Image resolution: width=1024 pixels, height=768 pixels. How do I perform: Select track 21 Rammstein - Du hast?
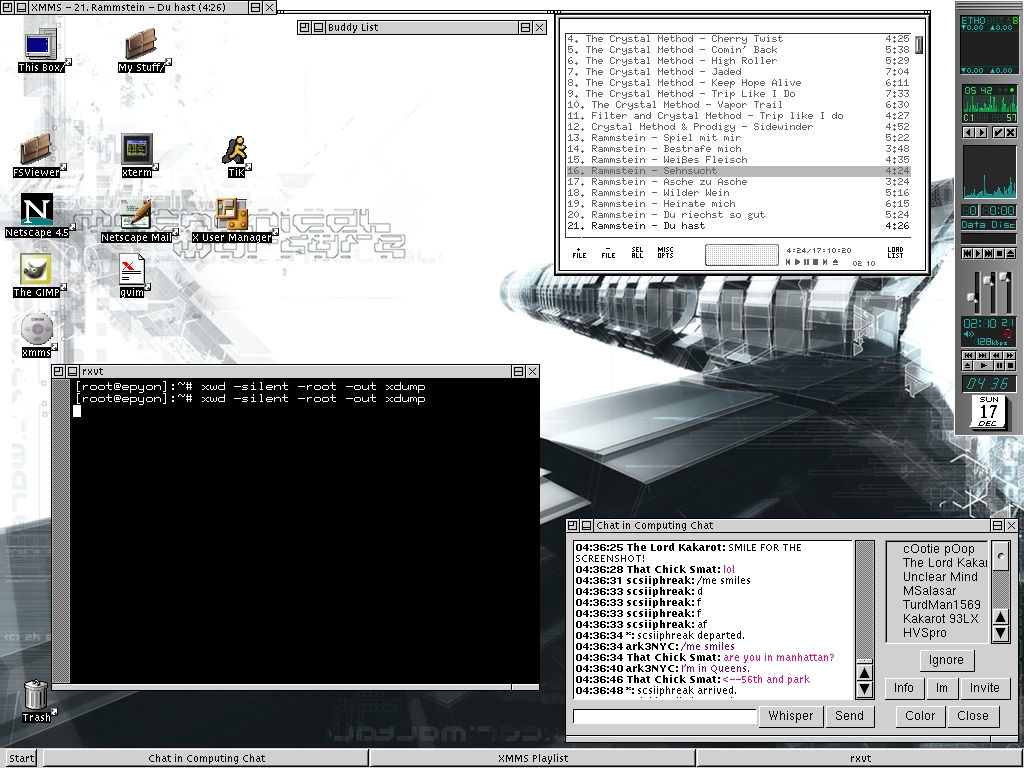pos(738,226)
